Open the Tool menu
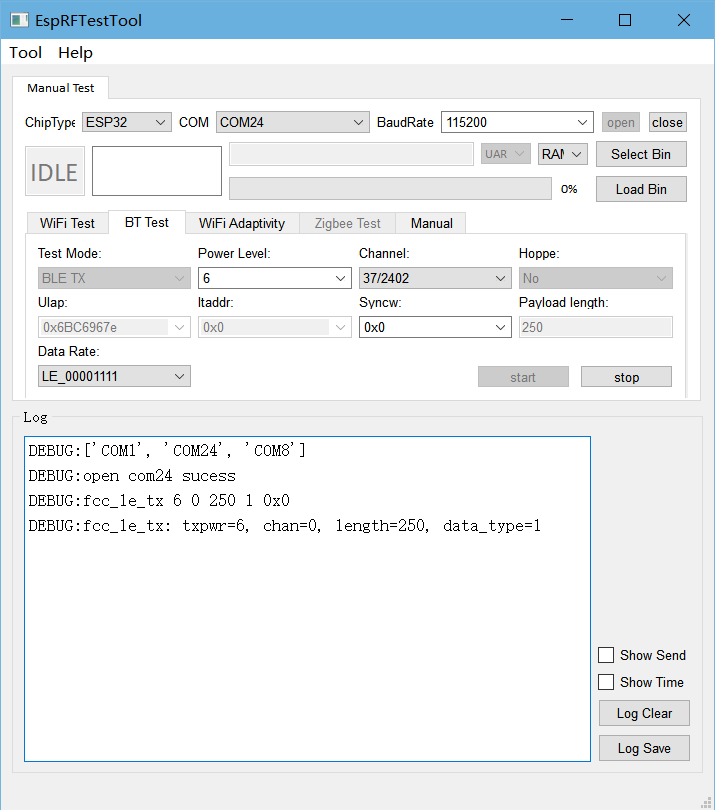The image size is (715, 810). click(x=26, y=53)
